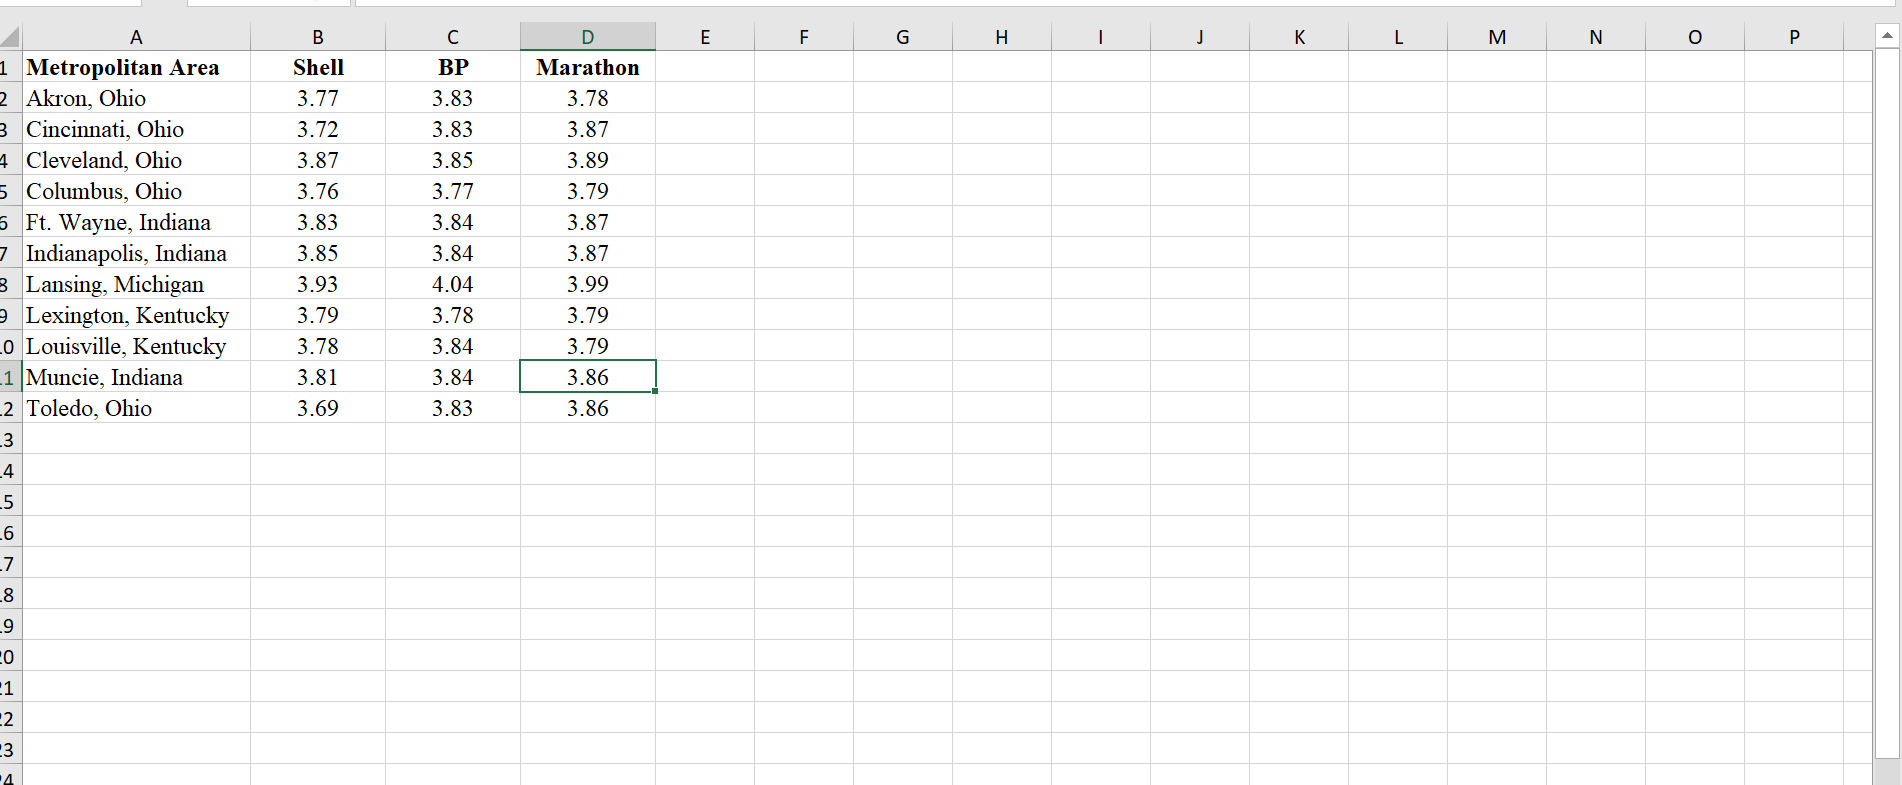This screenshot has width=1902, height=785.
Task: Click BP price 3.77 for Columbus
Action: click(453, 191)
